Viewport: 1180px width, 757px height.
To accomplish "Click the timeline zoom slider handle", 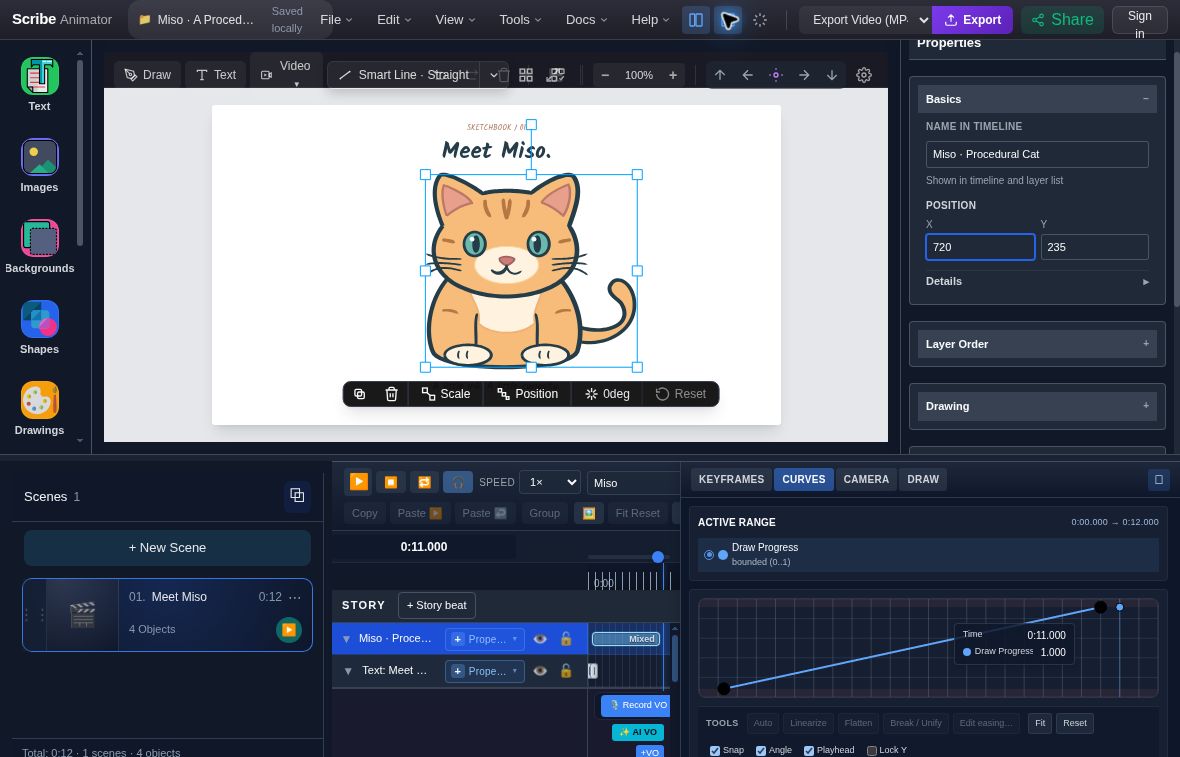I will point(658,557).
